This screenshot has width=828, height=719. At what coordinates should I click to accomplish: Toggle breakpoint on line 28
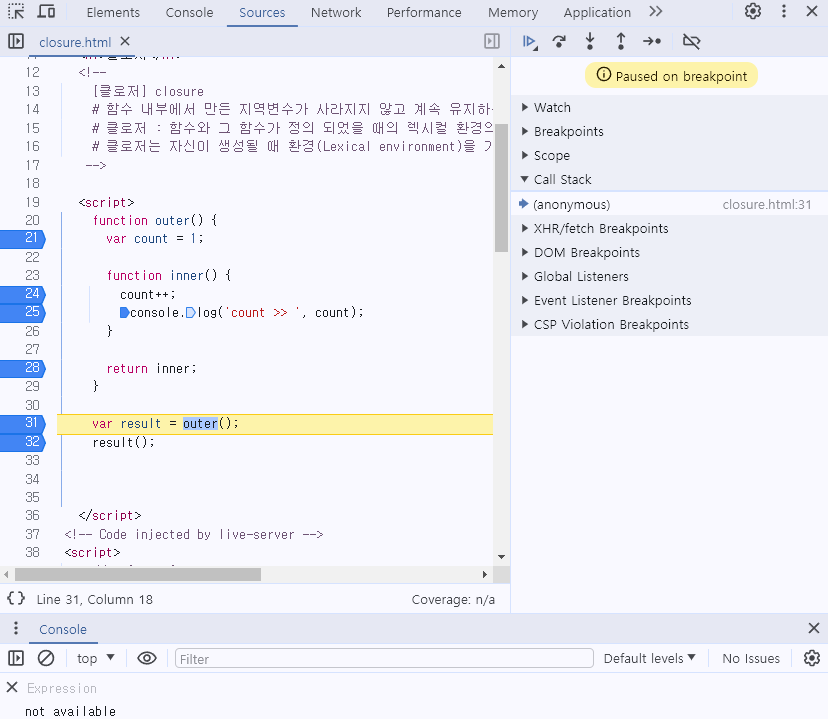(23, 368)
